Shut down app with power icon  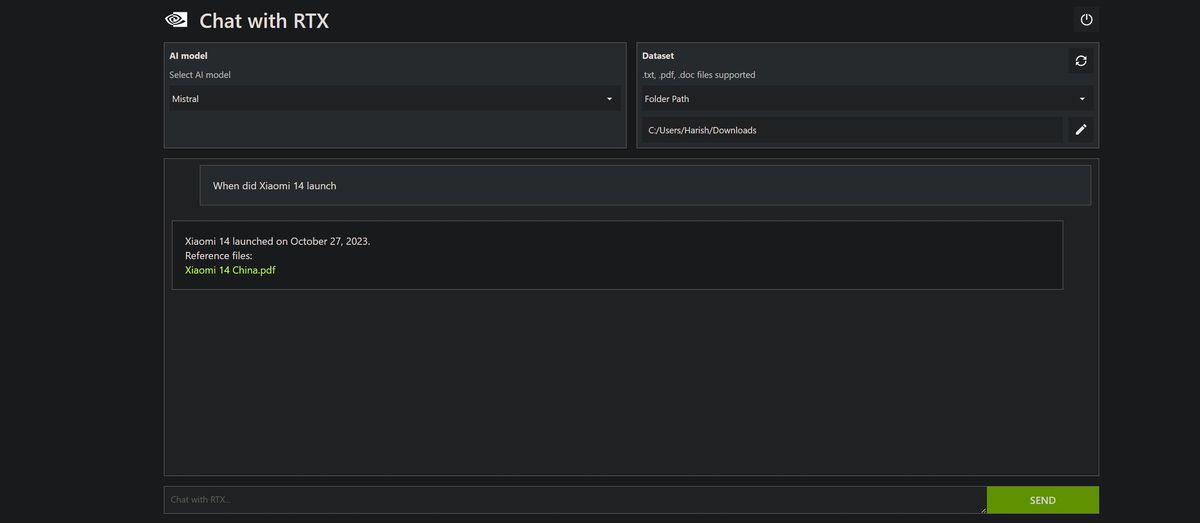point(1086,19)
